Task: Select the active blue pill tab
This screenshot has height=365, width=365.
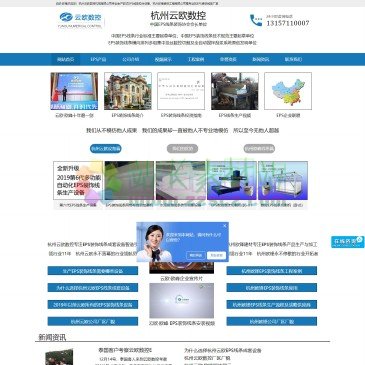Action: (x=106, y=149)
